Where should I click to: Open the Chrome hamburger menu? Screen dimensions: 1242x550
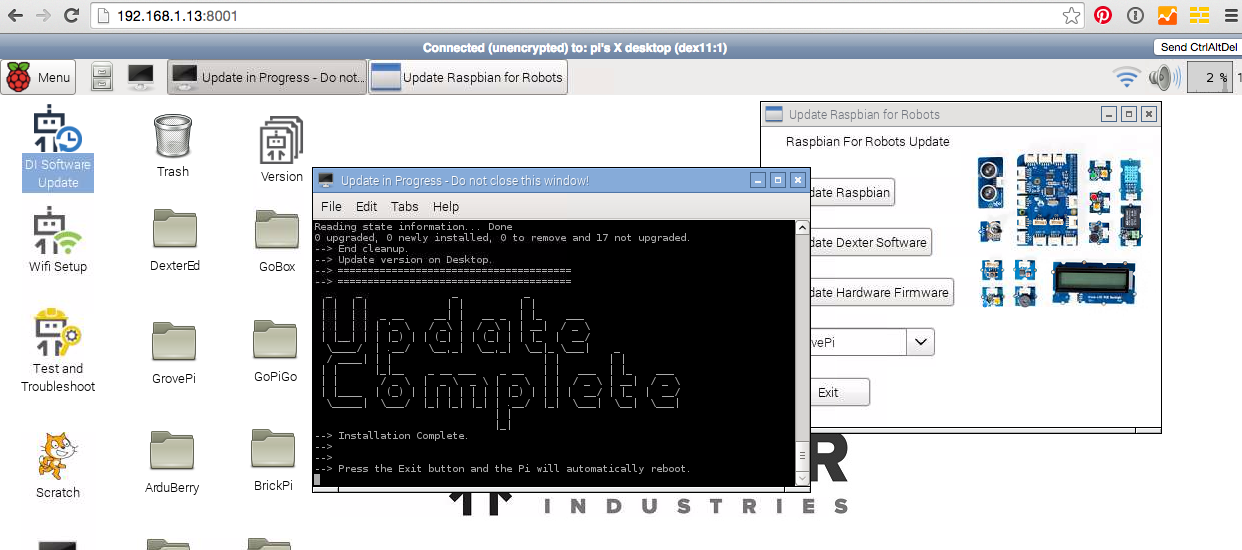[x=1231, y=15]
